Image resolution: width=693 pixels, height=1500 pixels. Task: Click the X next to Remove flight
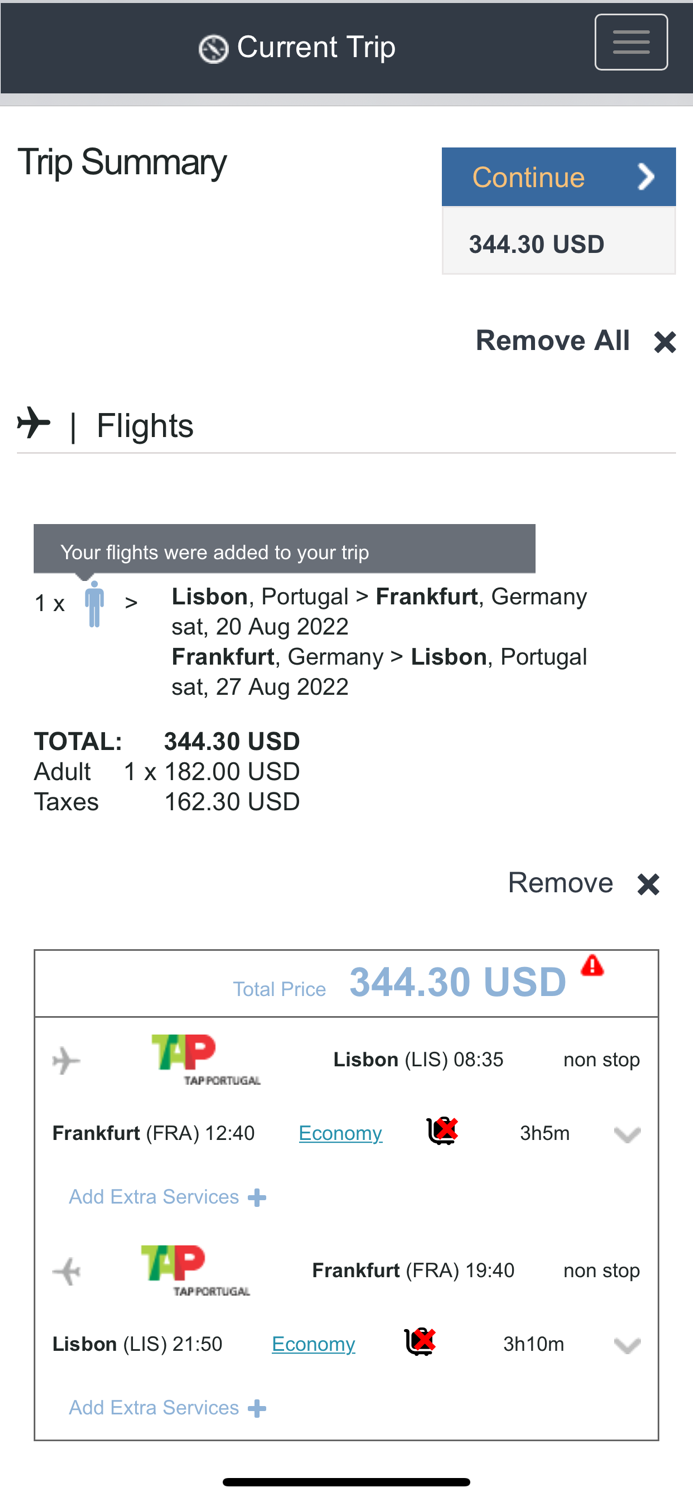[x=649, y=884]
